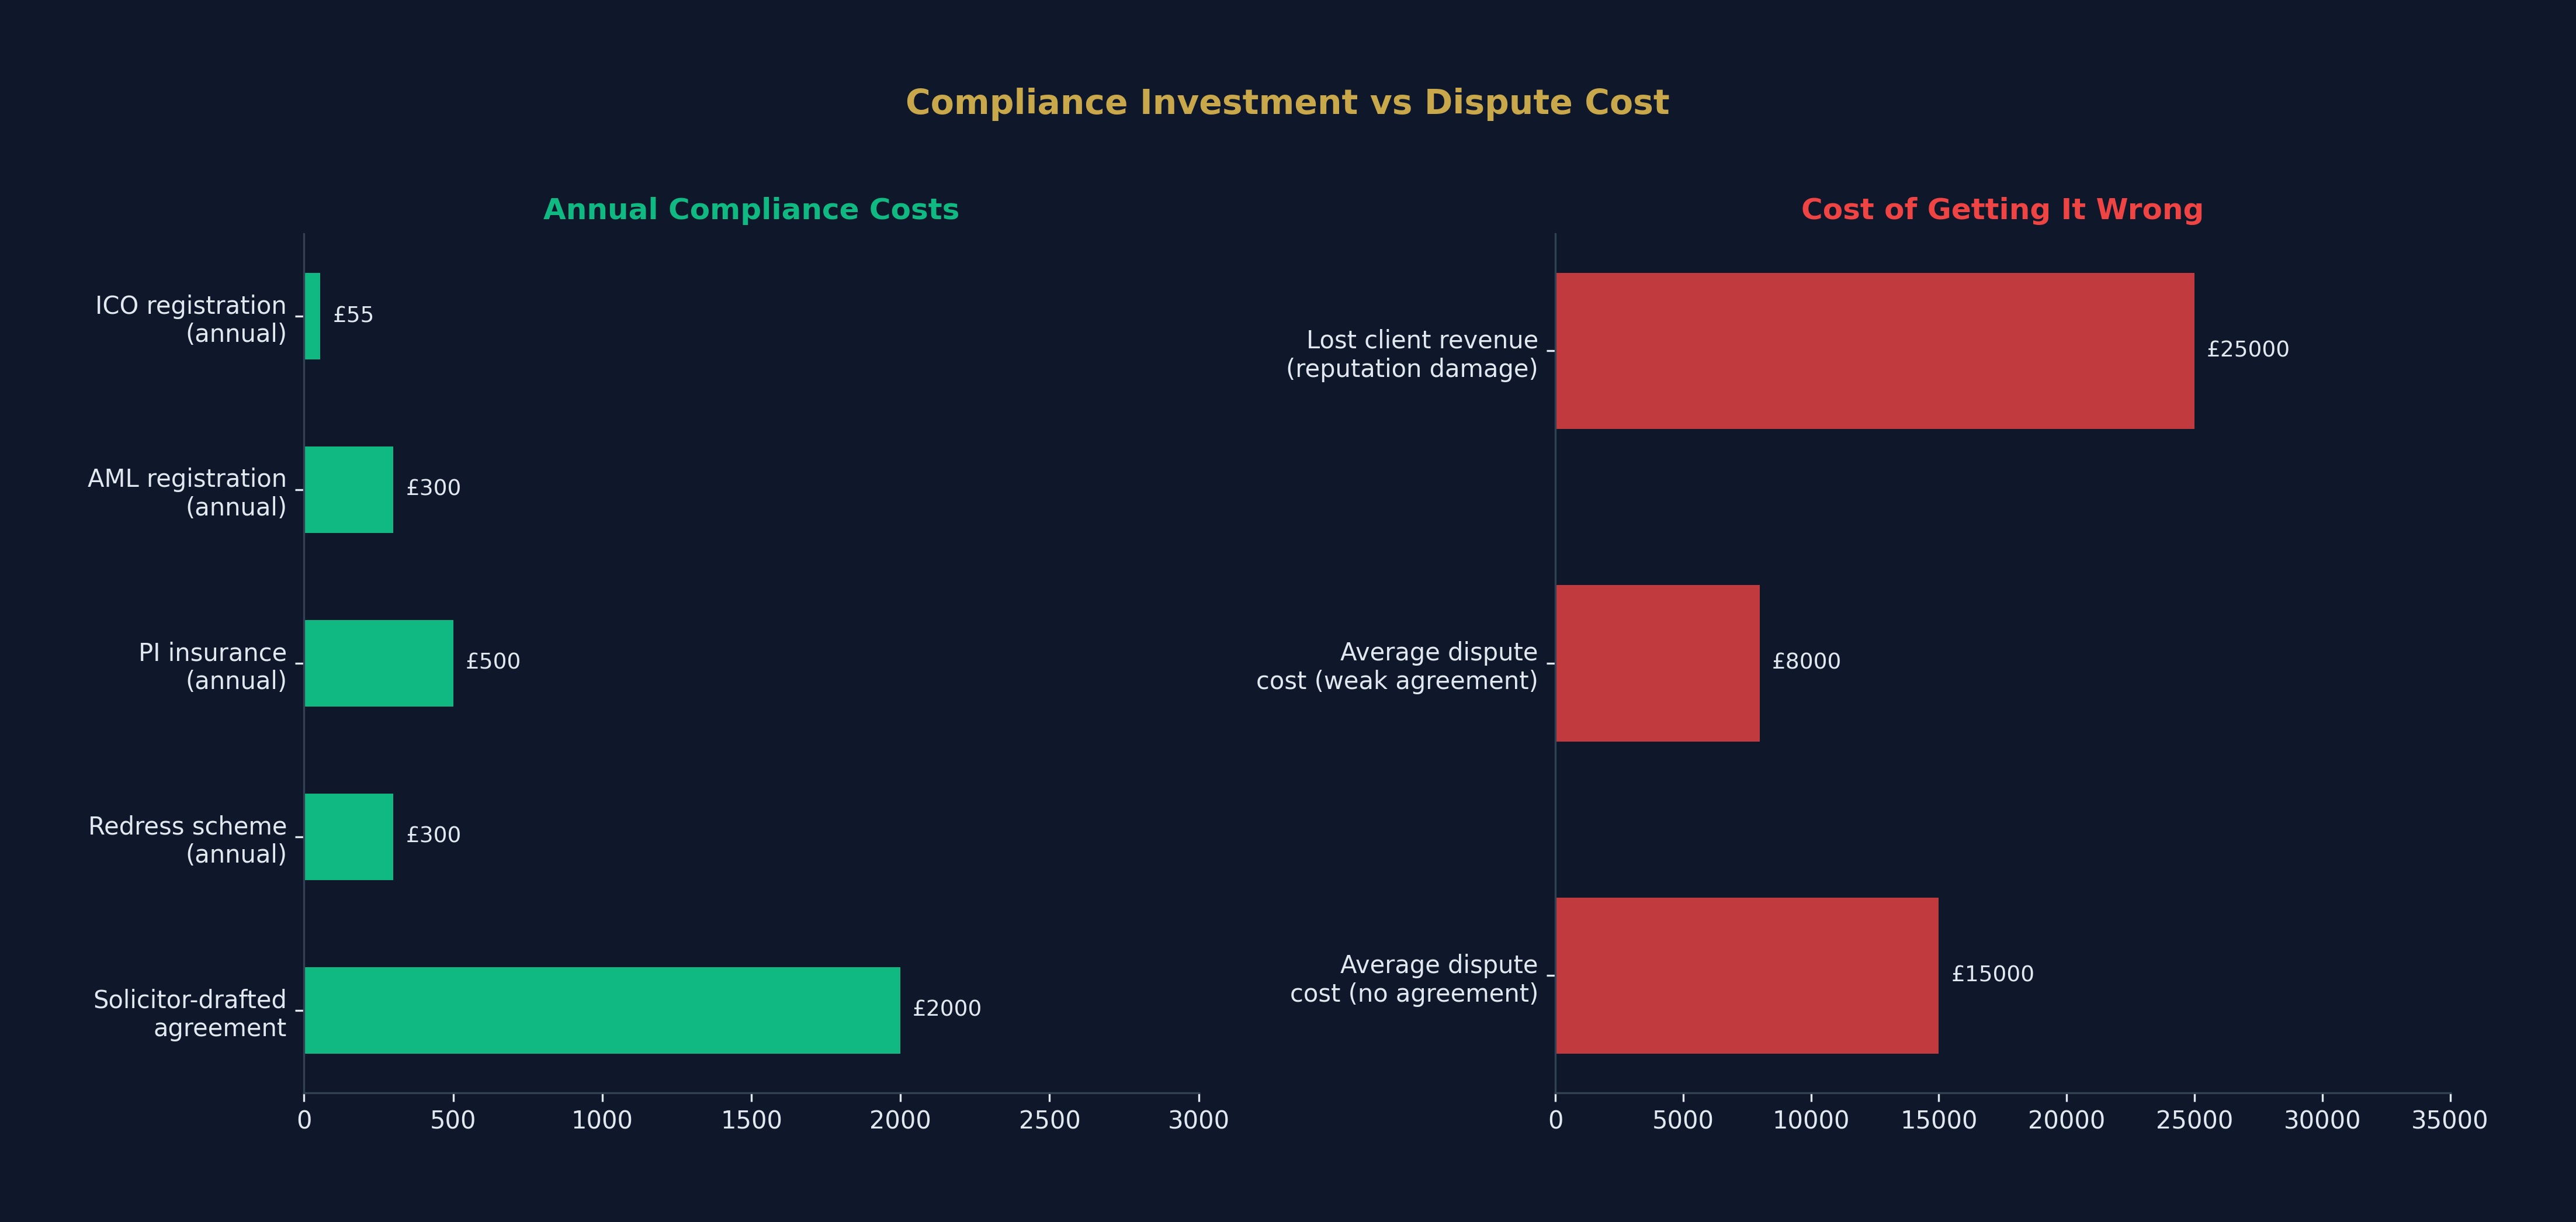The width and height of the screenshot is (2576, 1222).
Task: Click the 1000 tick on the left axis
Action: click(602, 1121)
